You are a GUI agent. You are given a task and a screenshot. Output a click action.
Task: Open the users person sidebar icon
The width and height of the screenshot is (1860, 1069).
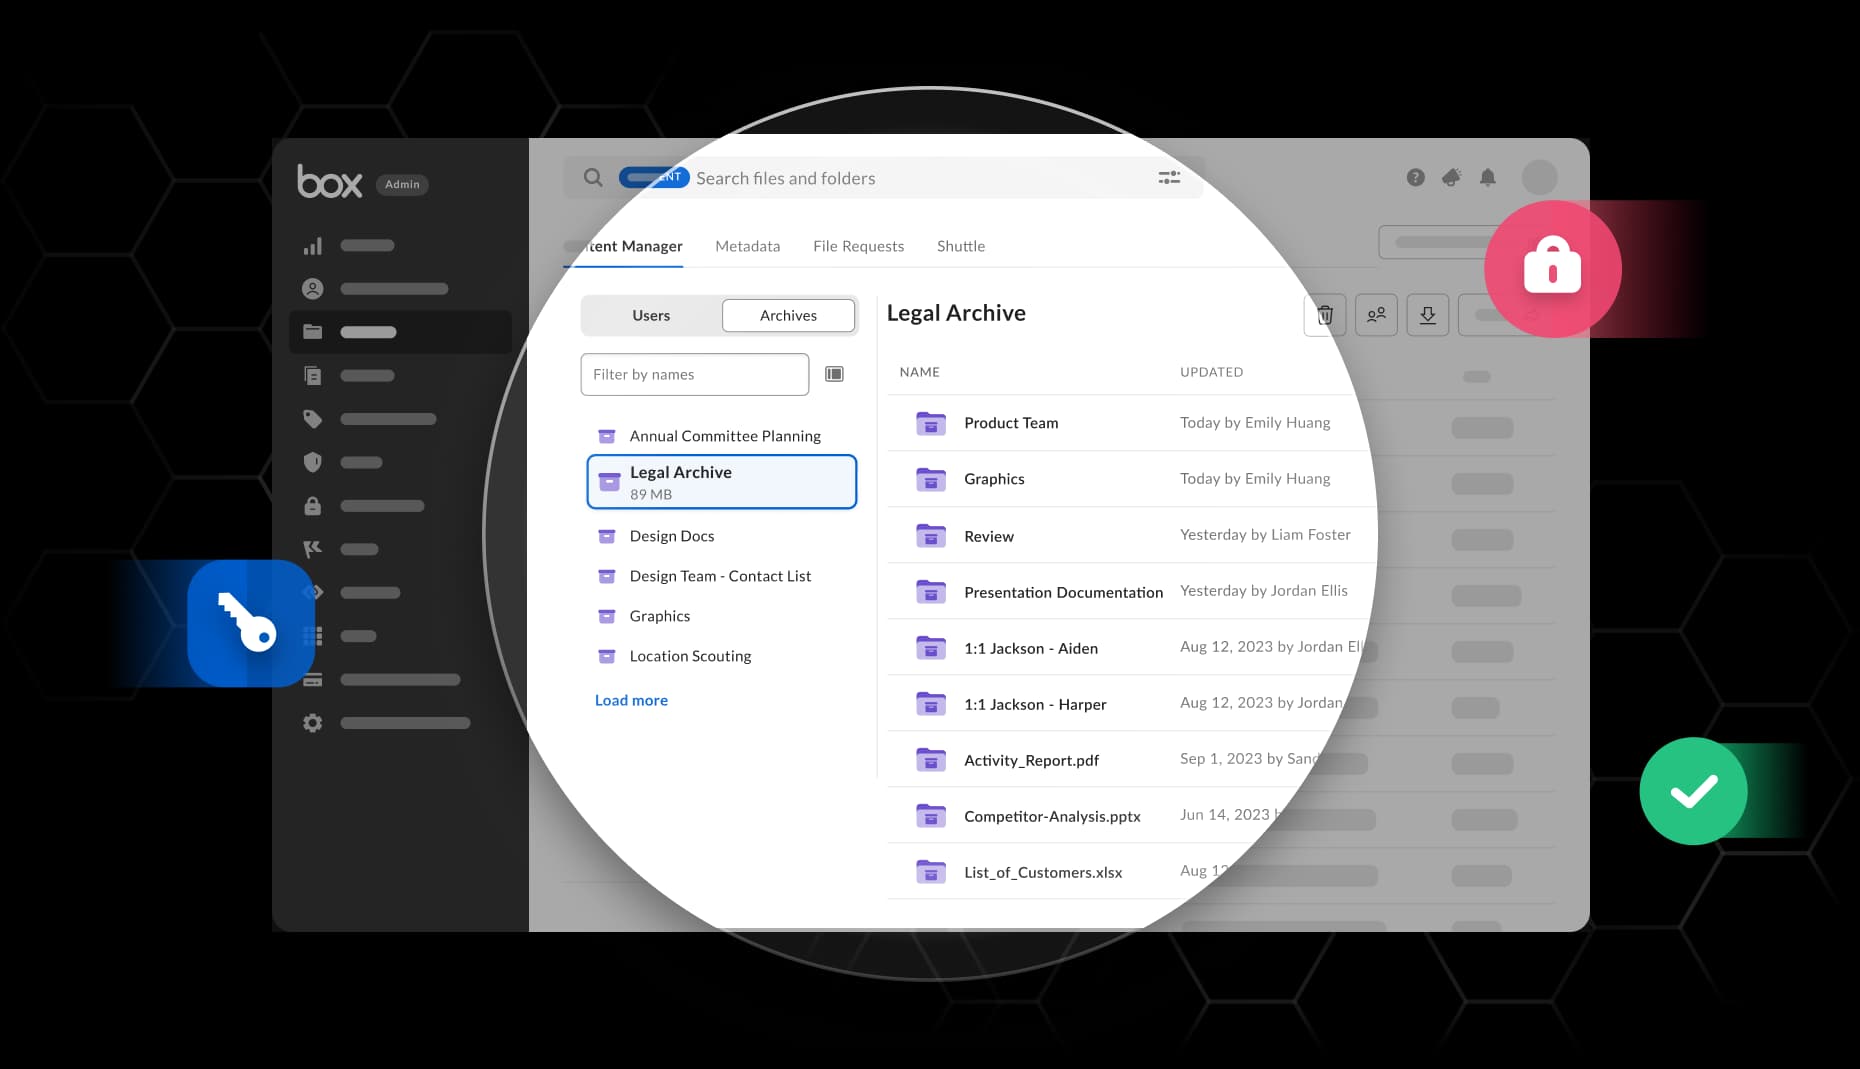point(313,289)
